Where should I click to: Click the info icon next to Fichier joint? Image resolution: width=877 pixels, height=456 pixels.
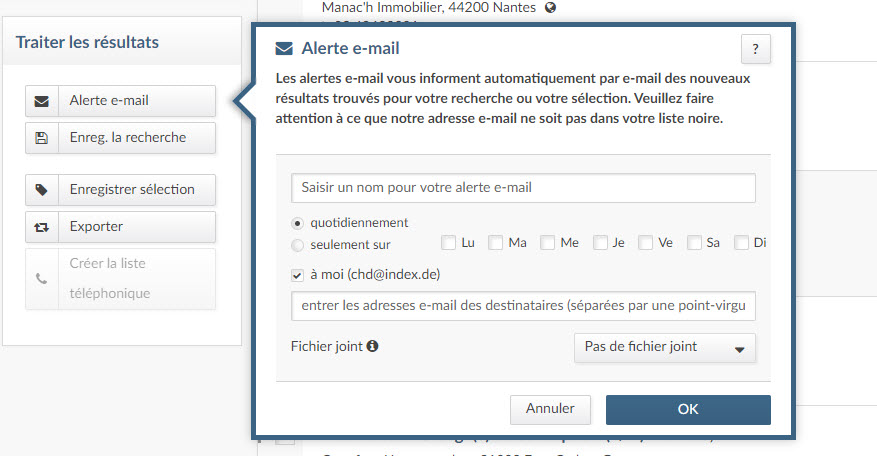373,346
